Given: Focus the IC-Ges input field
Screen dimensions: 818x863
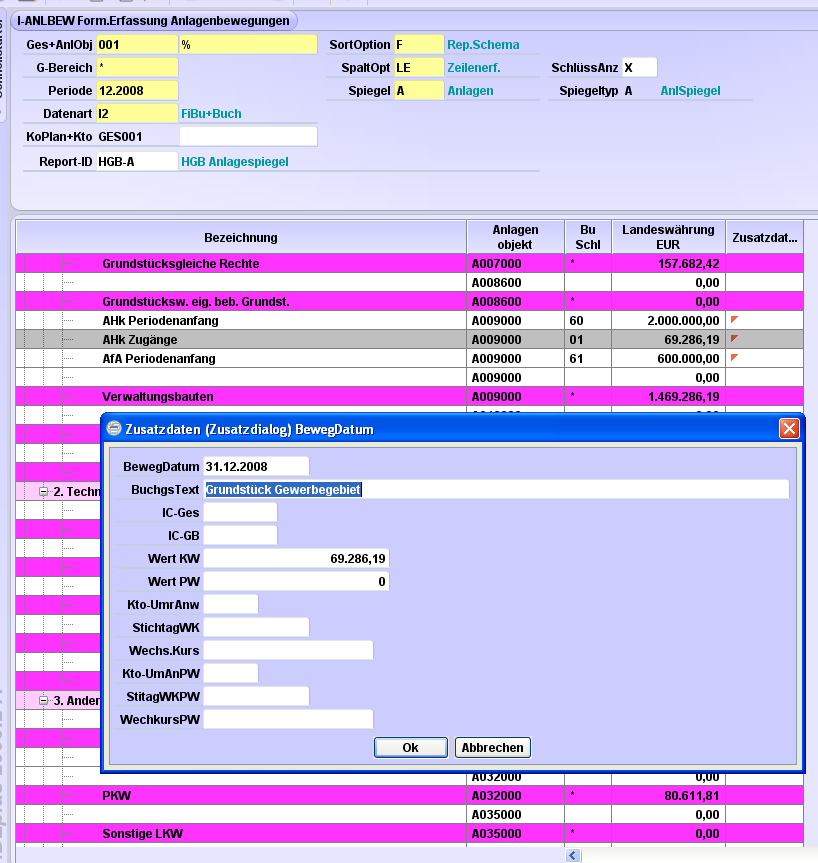Looking at the screenshot, I should pos(240,512).
